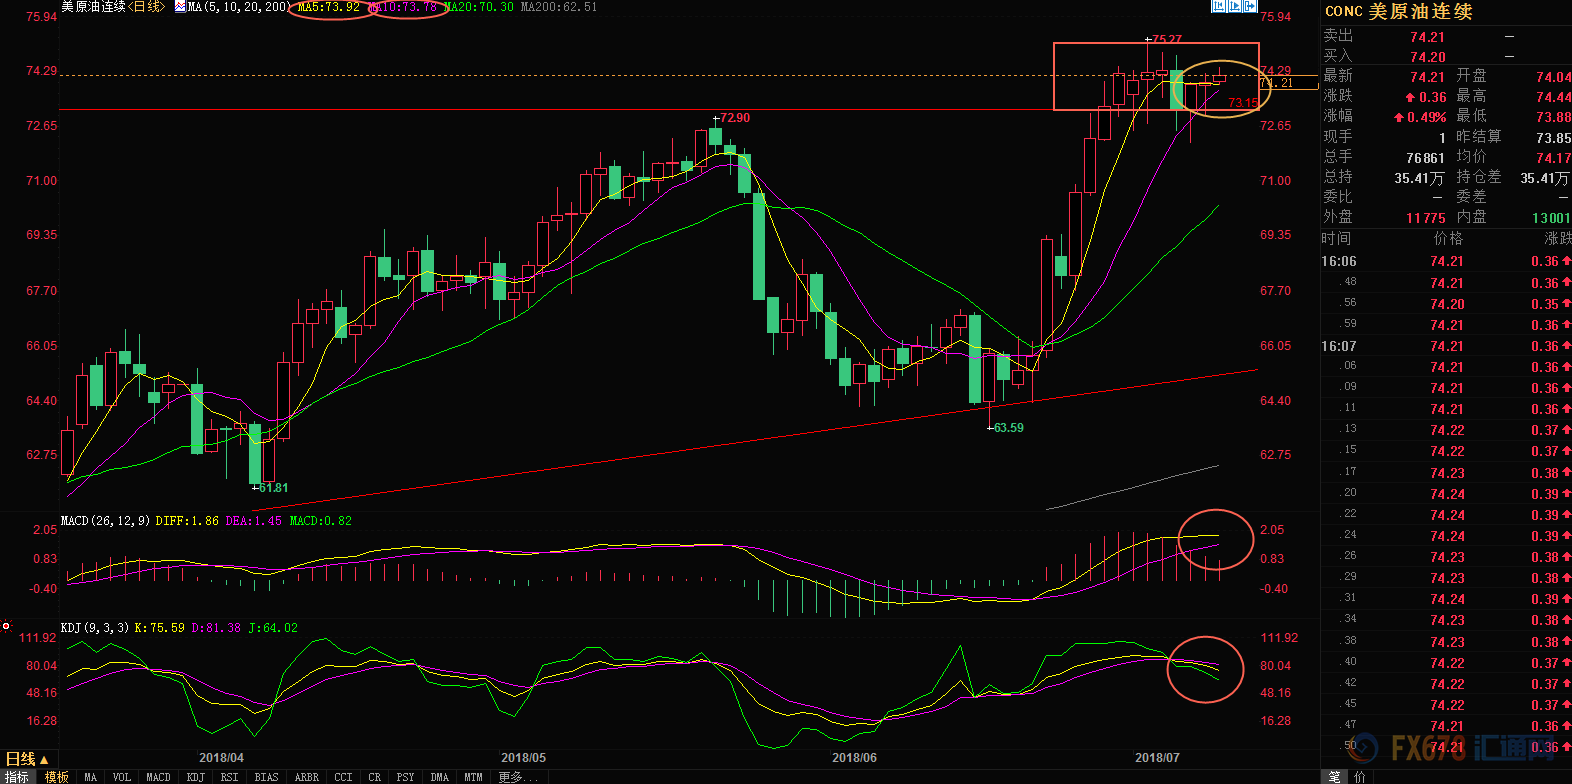The image size is (1572, 784).
Task: Switch to the 模板 tab
Action: click(56, 777)
